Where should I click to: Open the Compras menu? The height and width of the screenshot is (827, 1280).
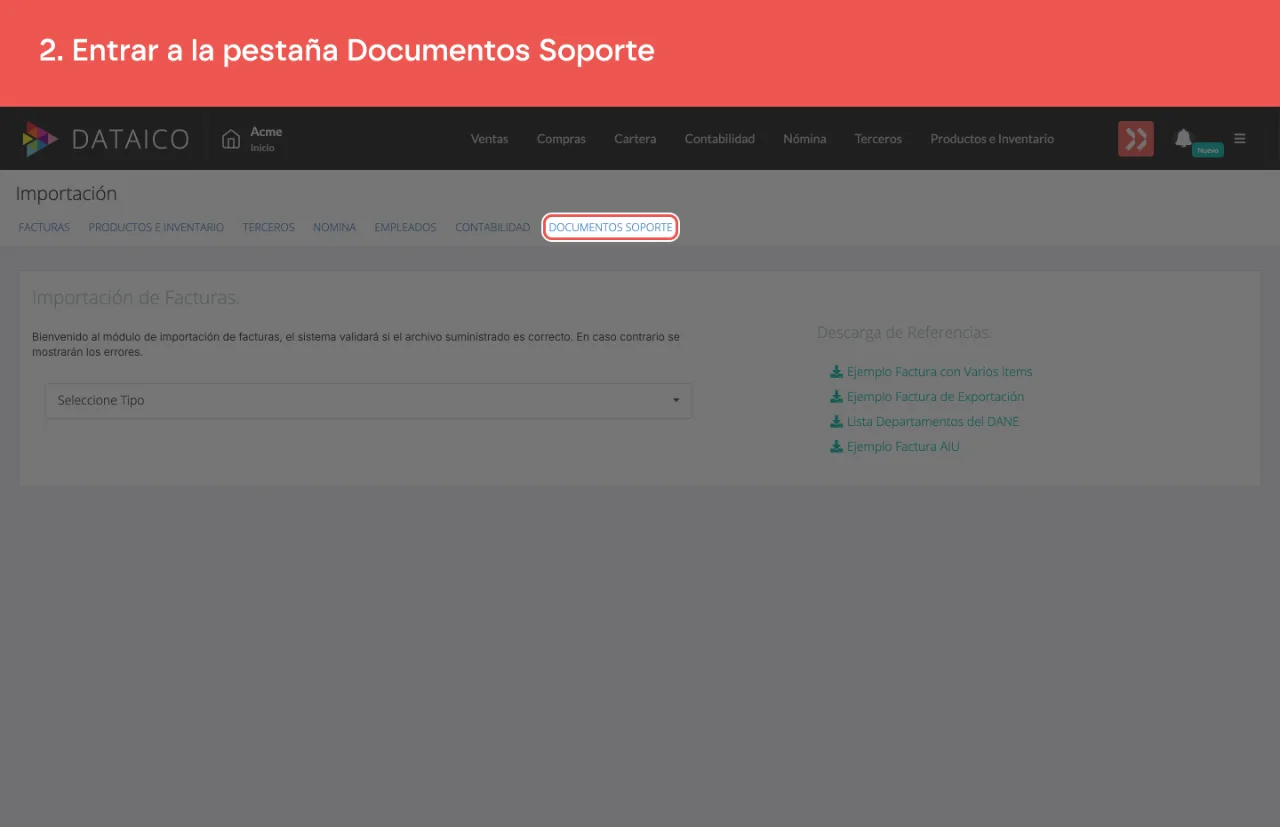(x=561, y=139)
